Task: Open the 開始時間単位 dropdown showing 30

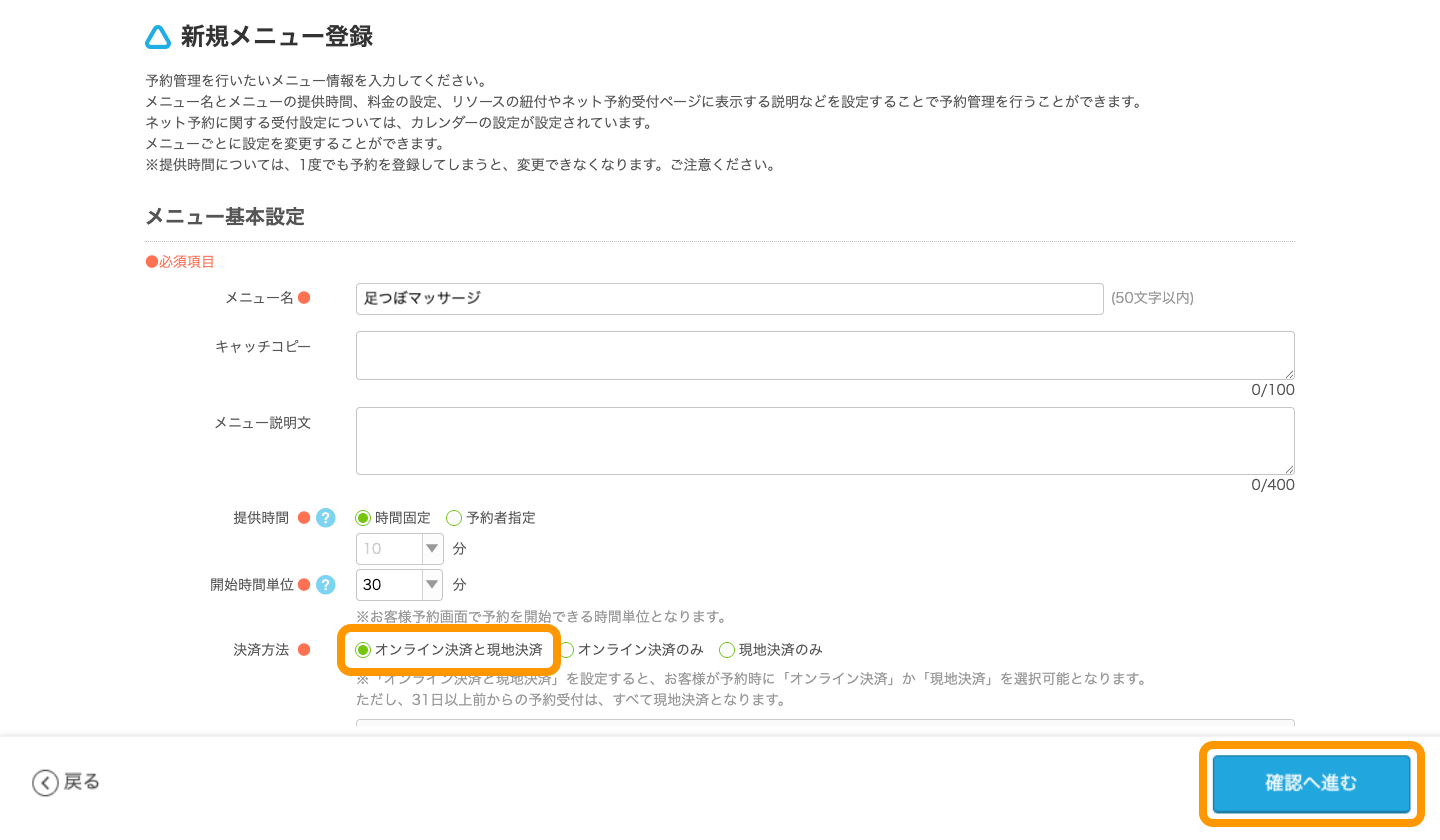Action: pos(399,585)
